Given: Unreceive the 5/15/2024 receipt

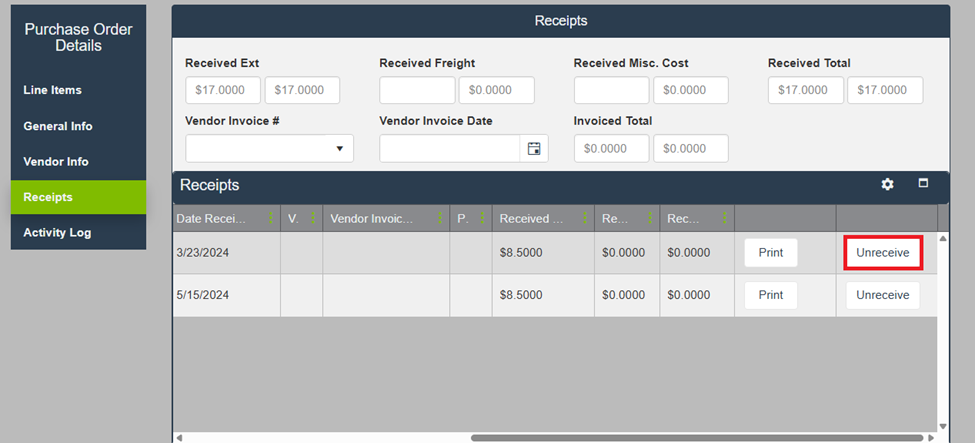Looking at the screenshot, I should [882, 295].
